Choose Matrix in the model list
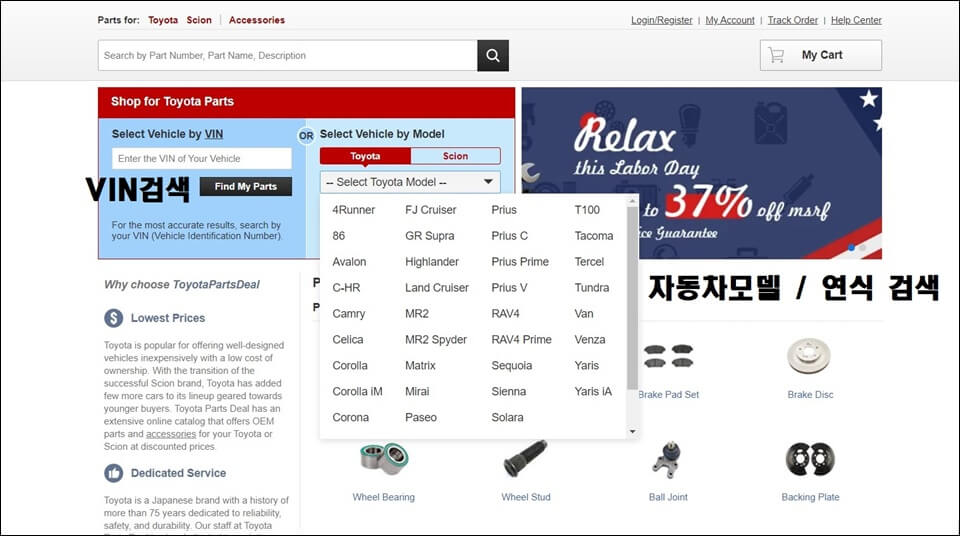This screenshot has height=536, width=960. pyautogui.click(x=420, y=366)
